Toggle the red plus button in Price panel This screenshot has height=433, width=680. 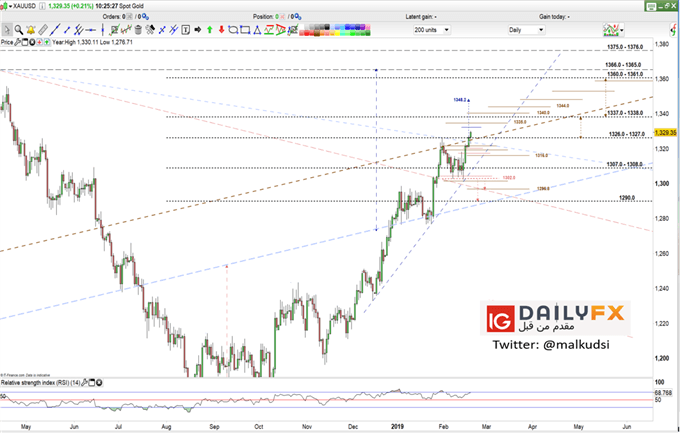(39, 42)
